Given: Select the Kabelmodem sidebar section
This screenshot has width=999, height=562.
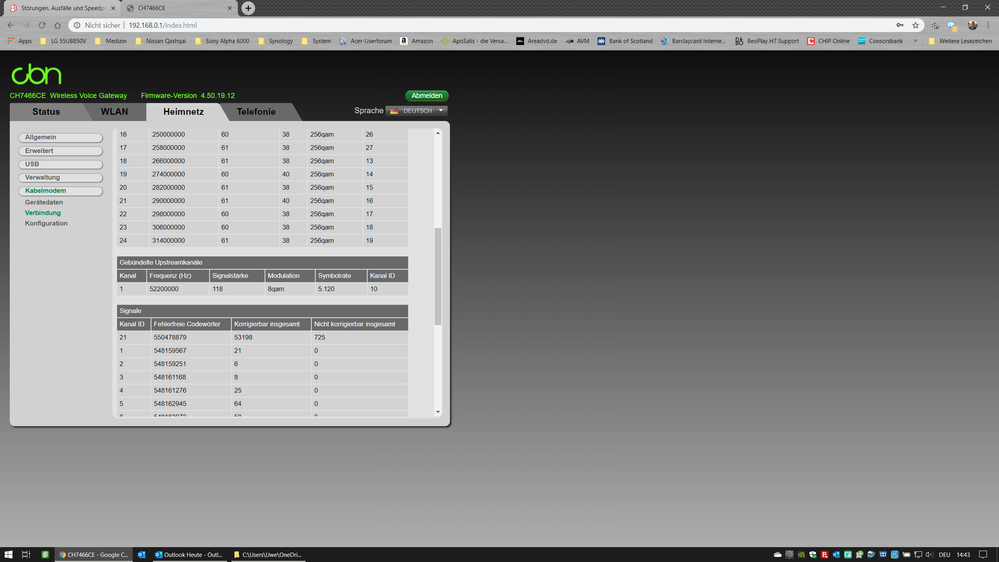Looking at the screenshot, I should tap(61, 191).
